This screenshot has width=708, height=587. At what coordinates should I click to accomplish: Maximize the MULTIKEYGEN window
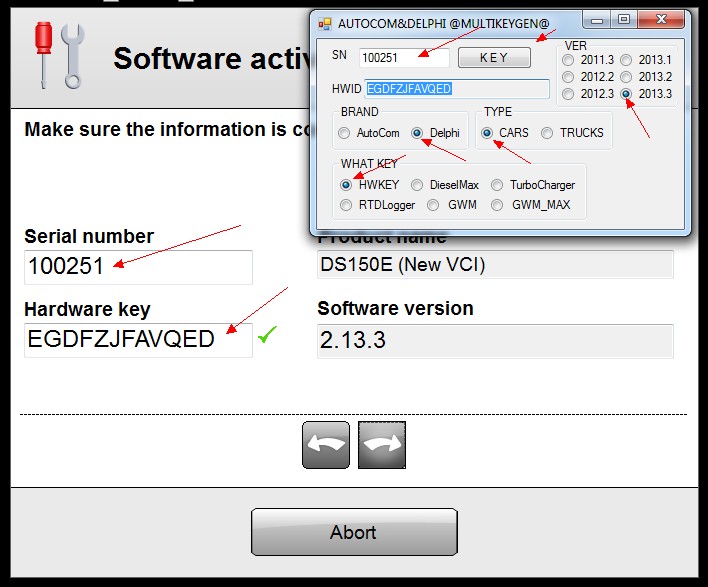(x=624, y=19)
